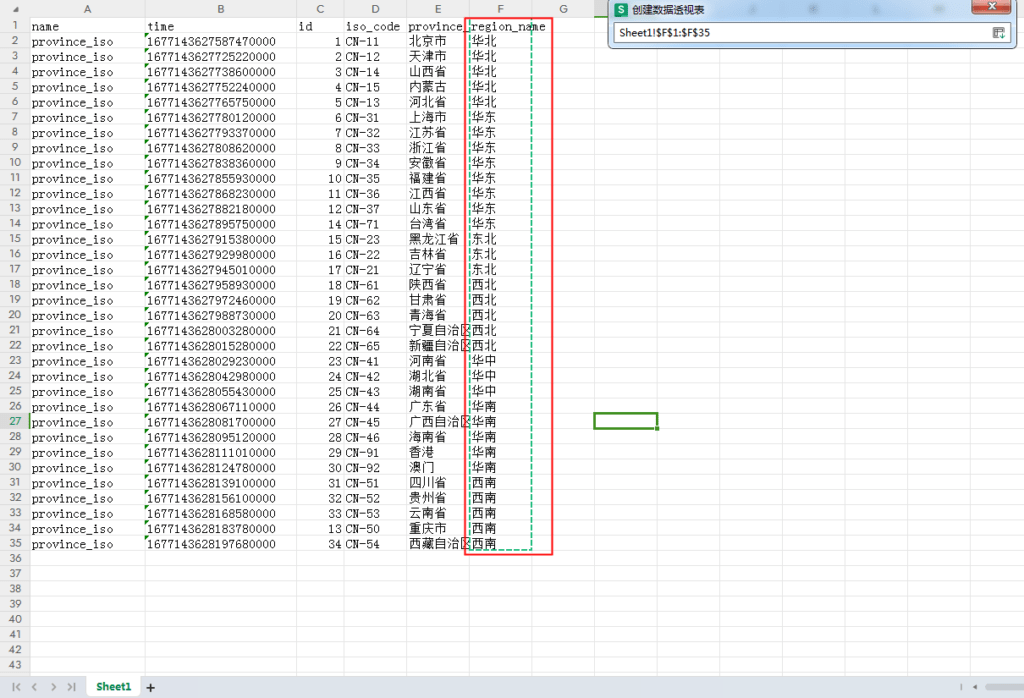Switch to the Sheet1 tab

click(x=113, y=687)
